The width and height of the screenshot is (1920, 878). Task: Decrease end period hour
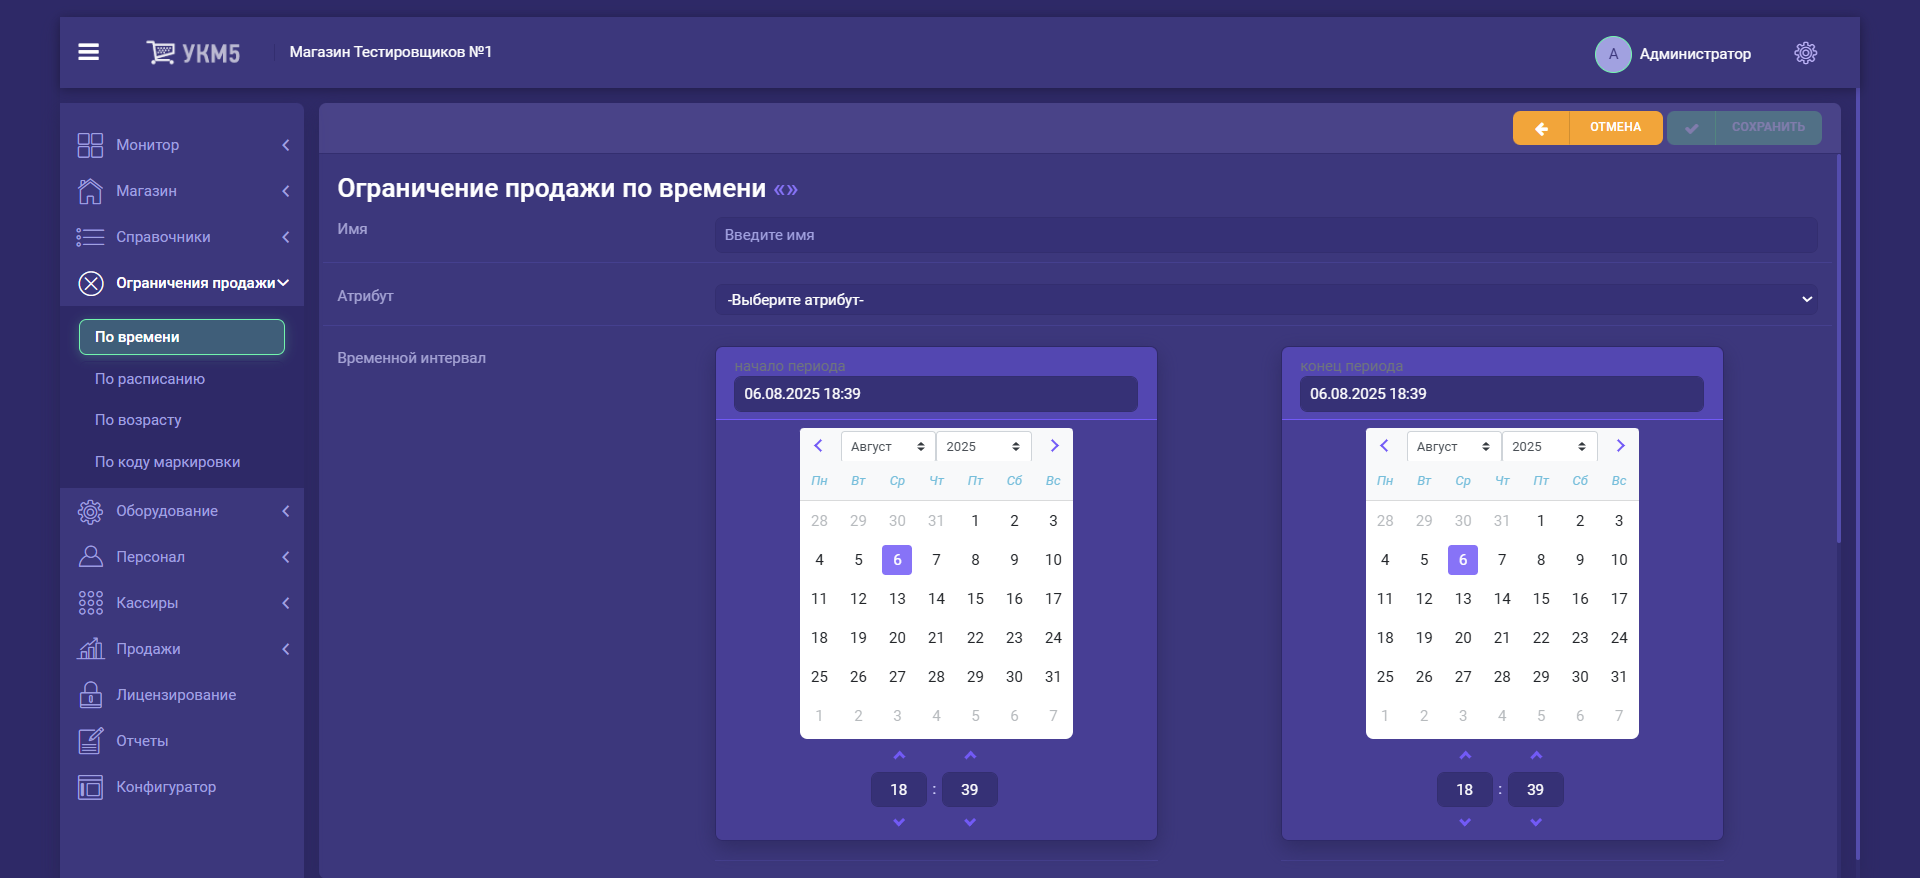[1465, 822]
